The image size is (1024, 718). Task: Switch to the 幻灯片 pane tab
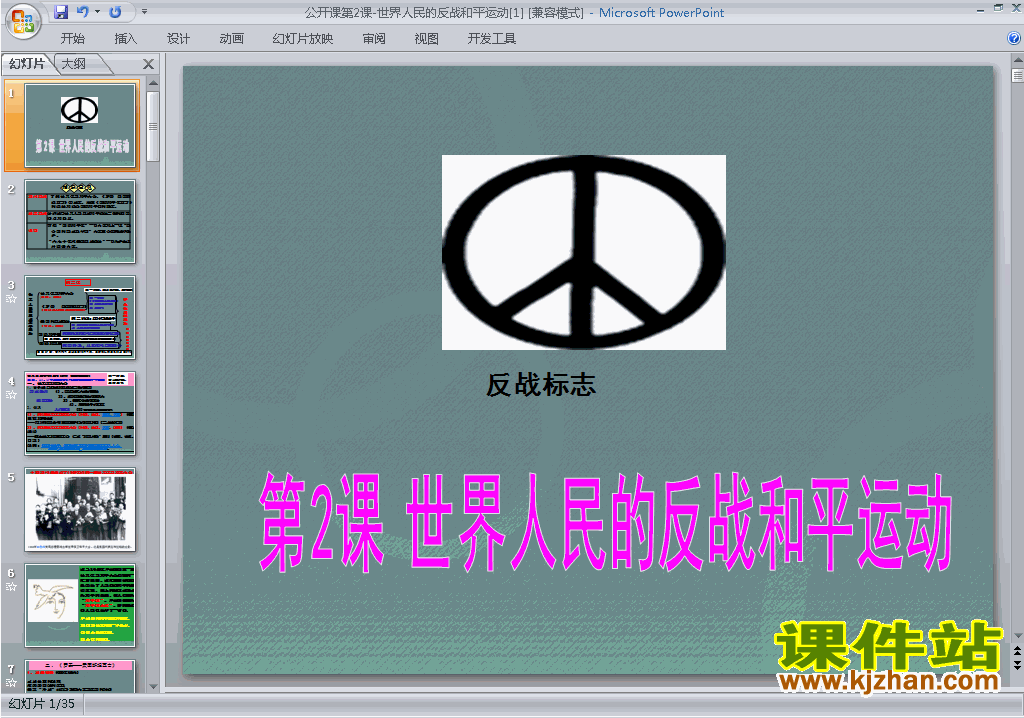coord(27,63)
